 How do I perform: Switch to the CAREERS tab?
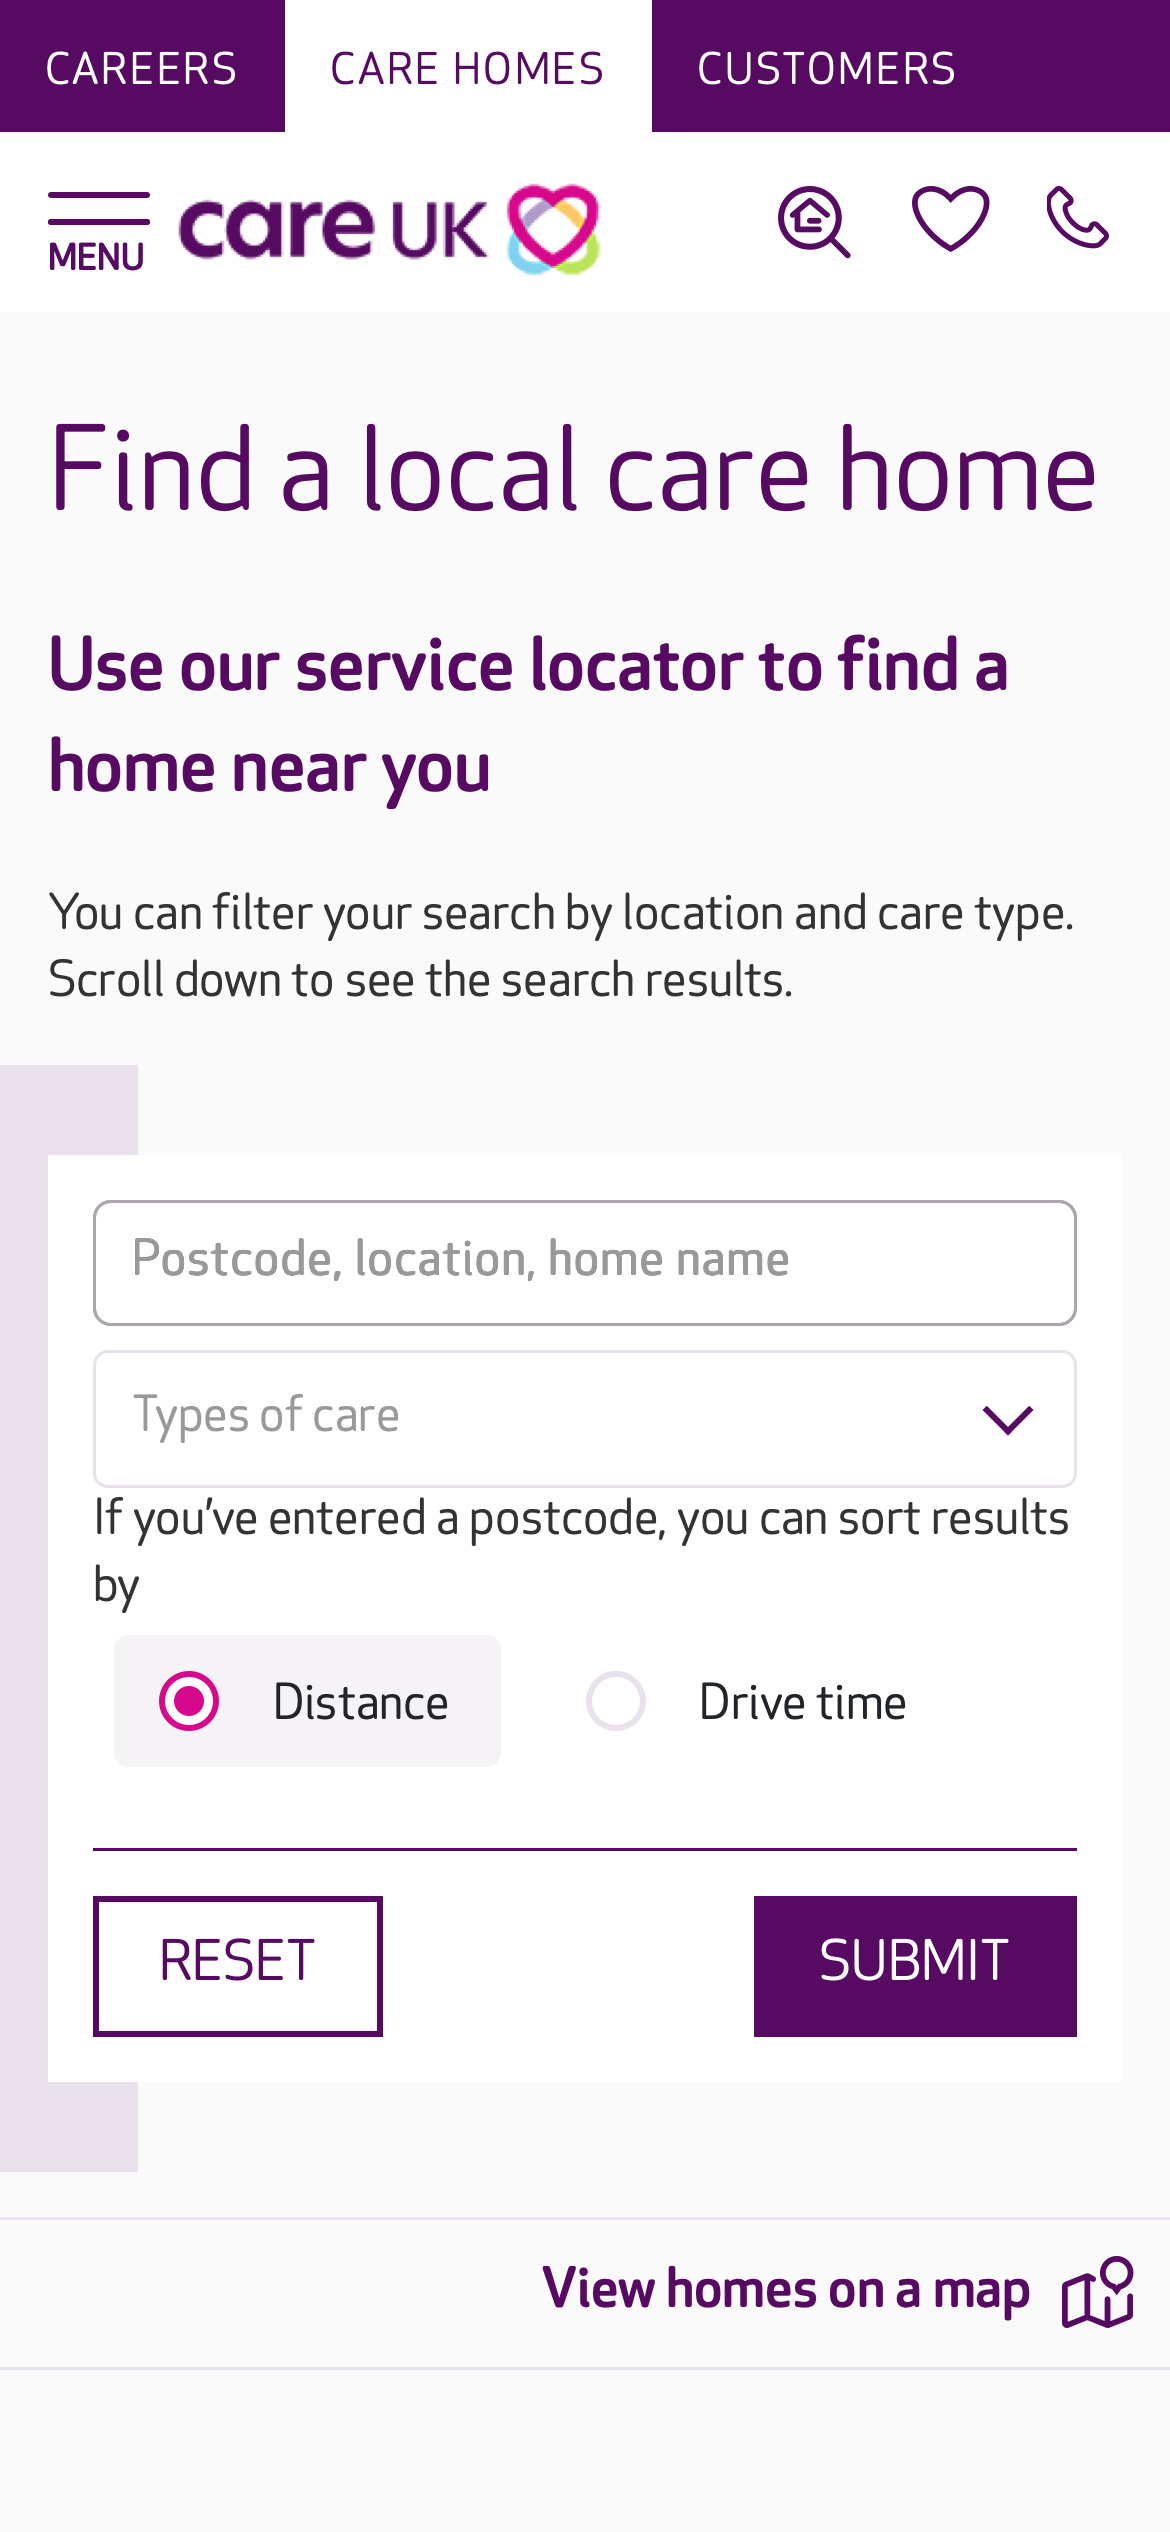142,68
